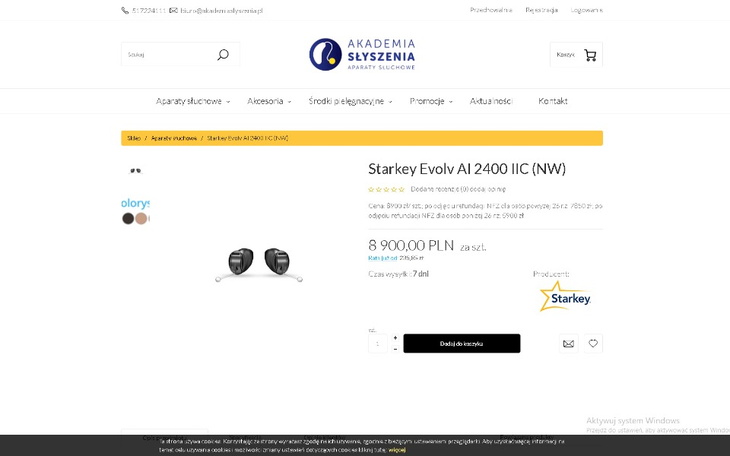Decrease quantity with the minus button
This screenshot has width=730, height=456.
[395, 349]
